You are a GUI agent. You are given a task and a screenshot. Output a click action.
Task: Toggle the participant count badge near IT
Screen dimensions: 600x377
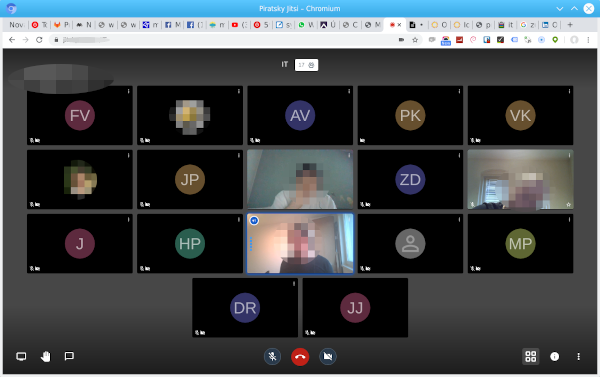pos(306,65)
